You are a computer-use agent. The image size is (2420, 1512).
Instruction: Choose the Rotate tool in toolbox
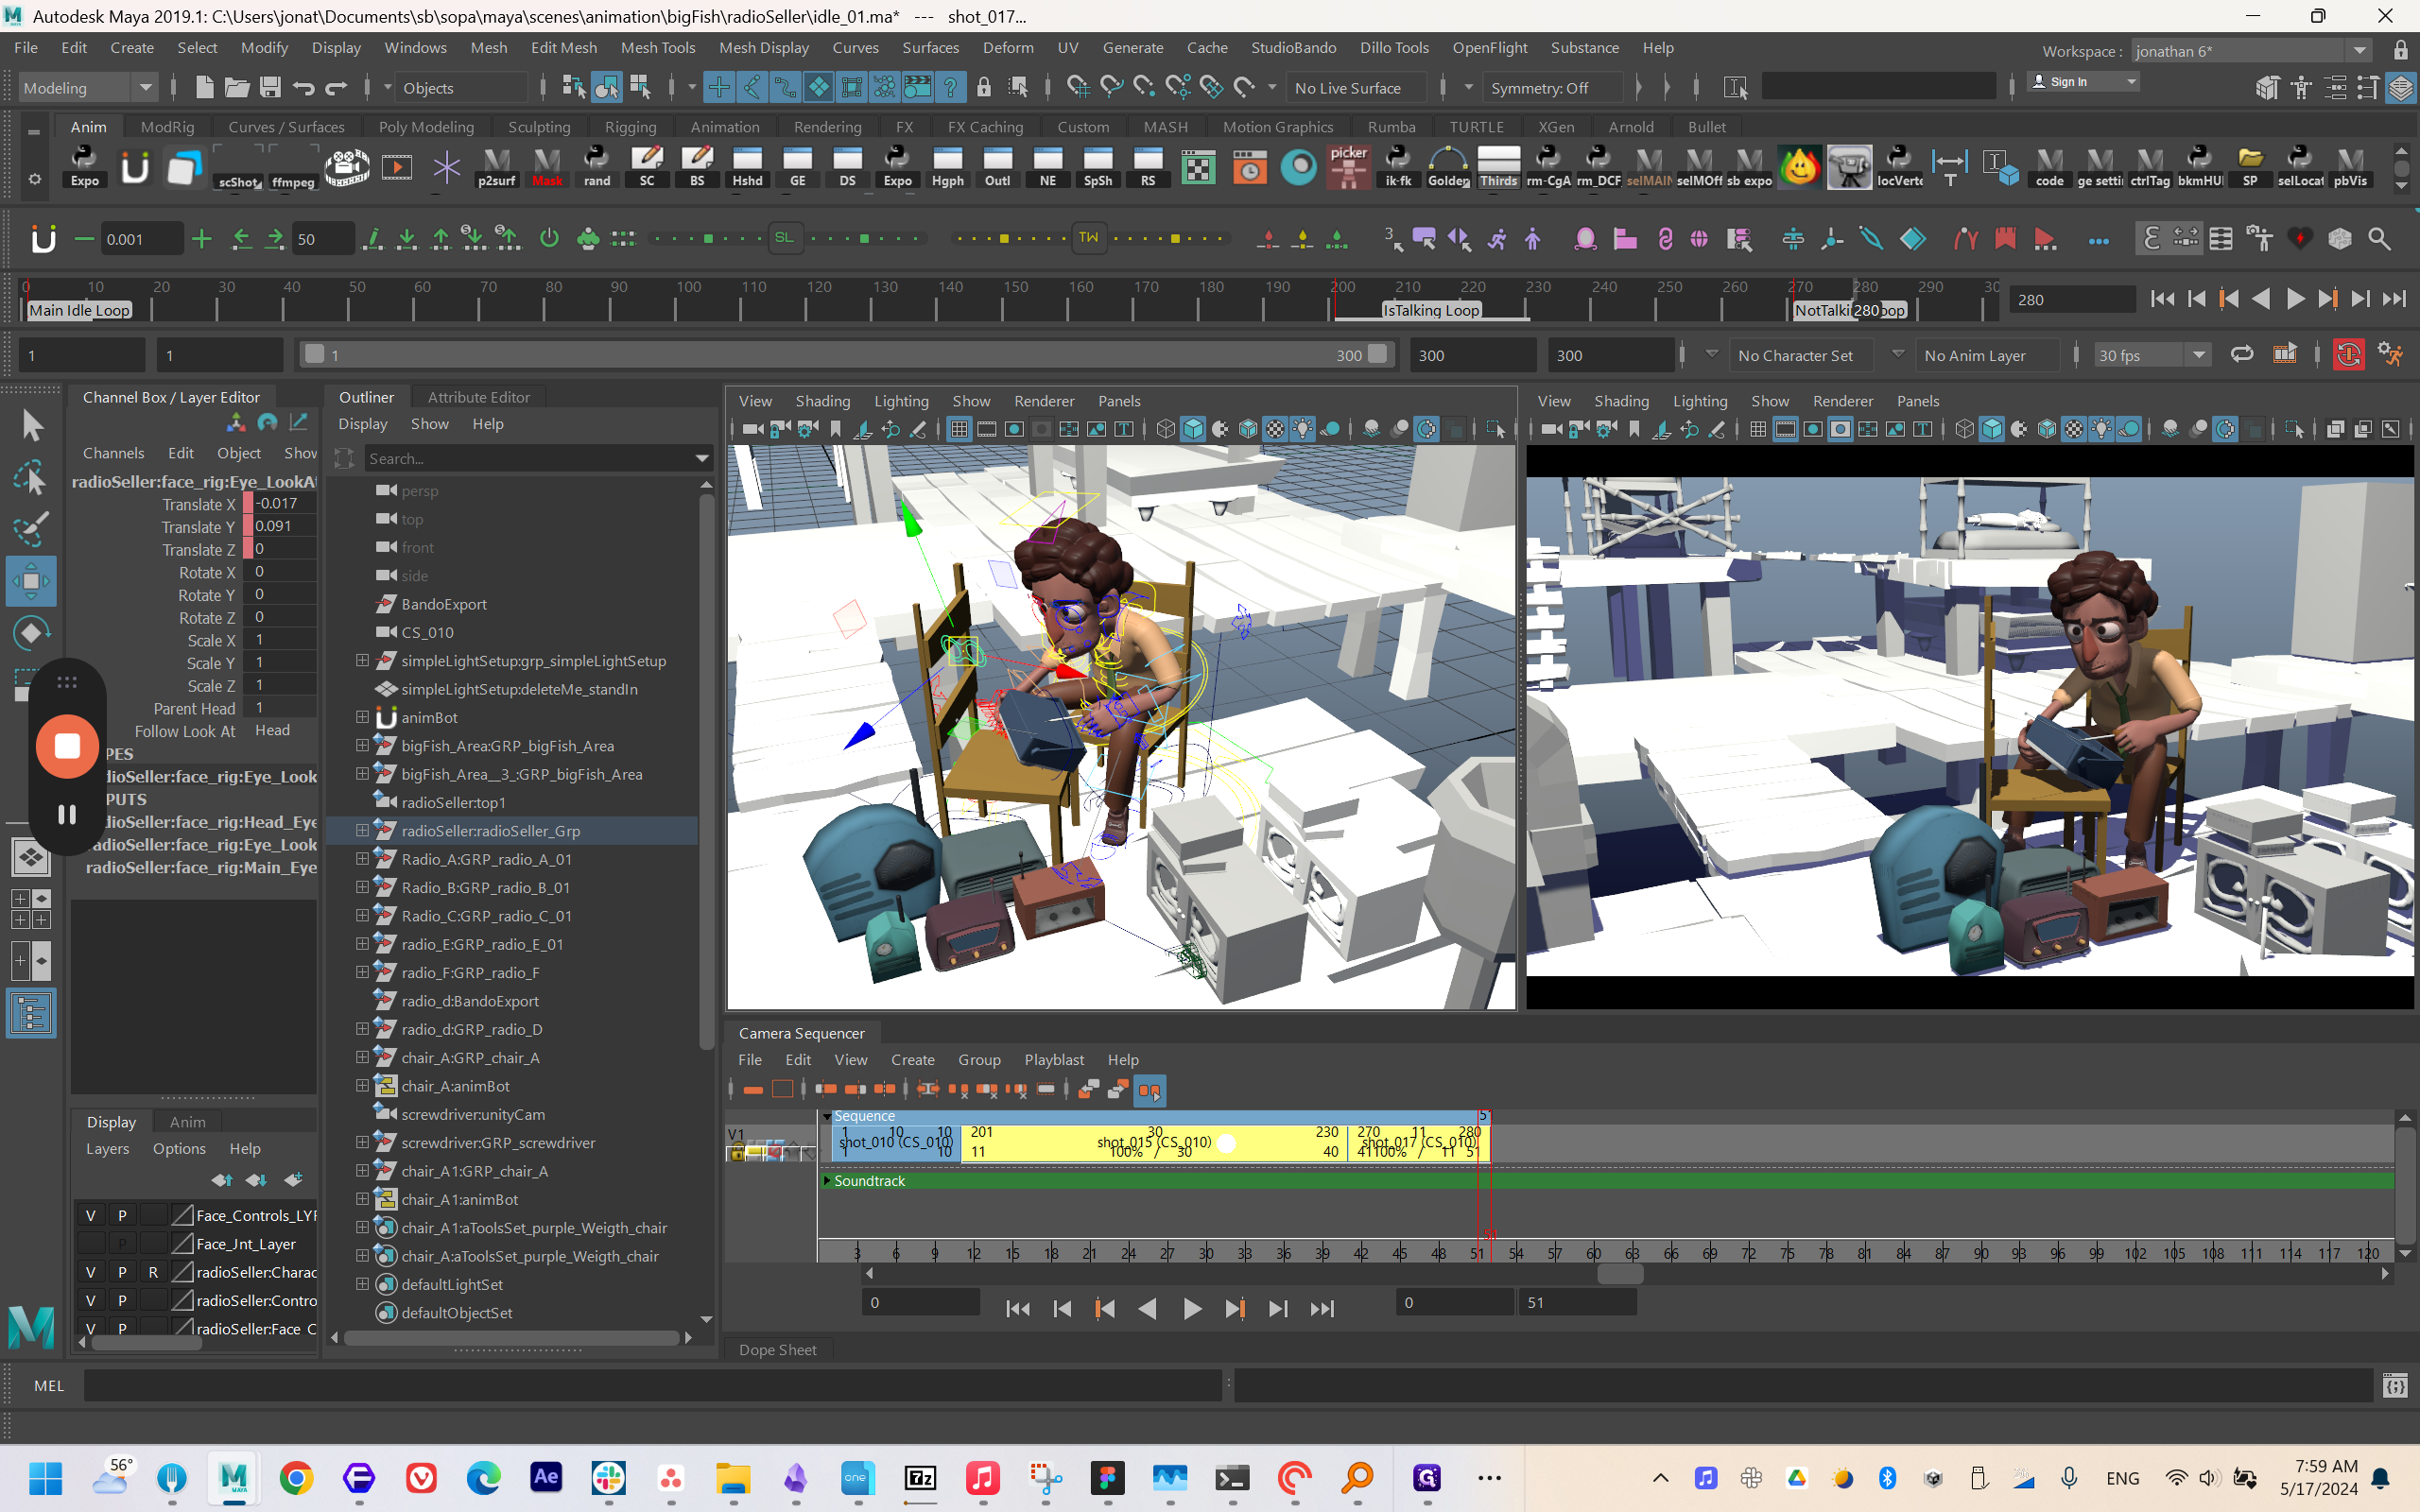[31, 632]
